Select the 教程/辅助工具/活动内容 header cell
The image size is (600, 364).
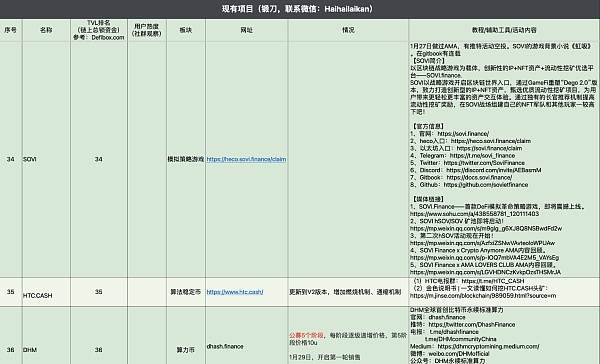(x=504, y=30)
